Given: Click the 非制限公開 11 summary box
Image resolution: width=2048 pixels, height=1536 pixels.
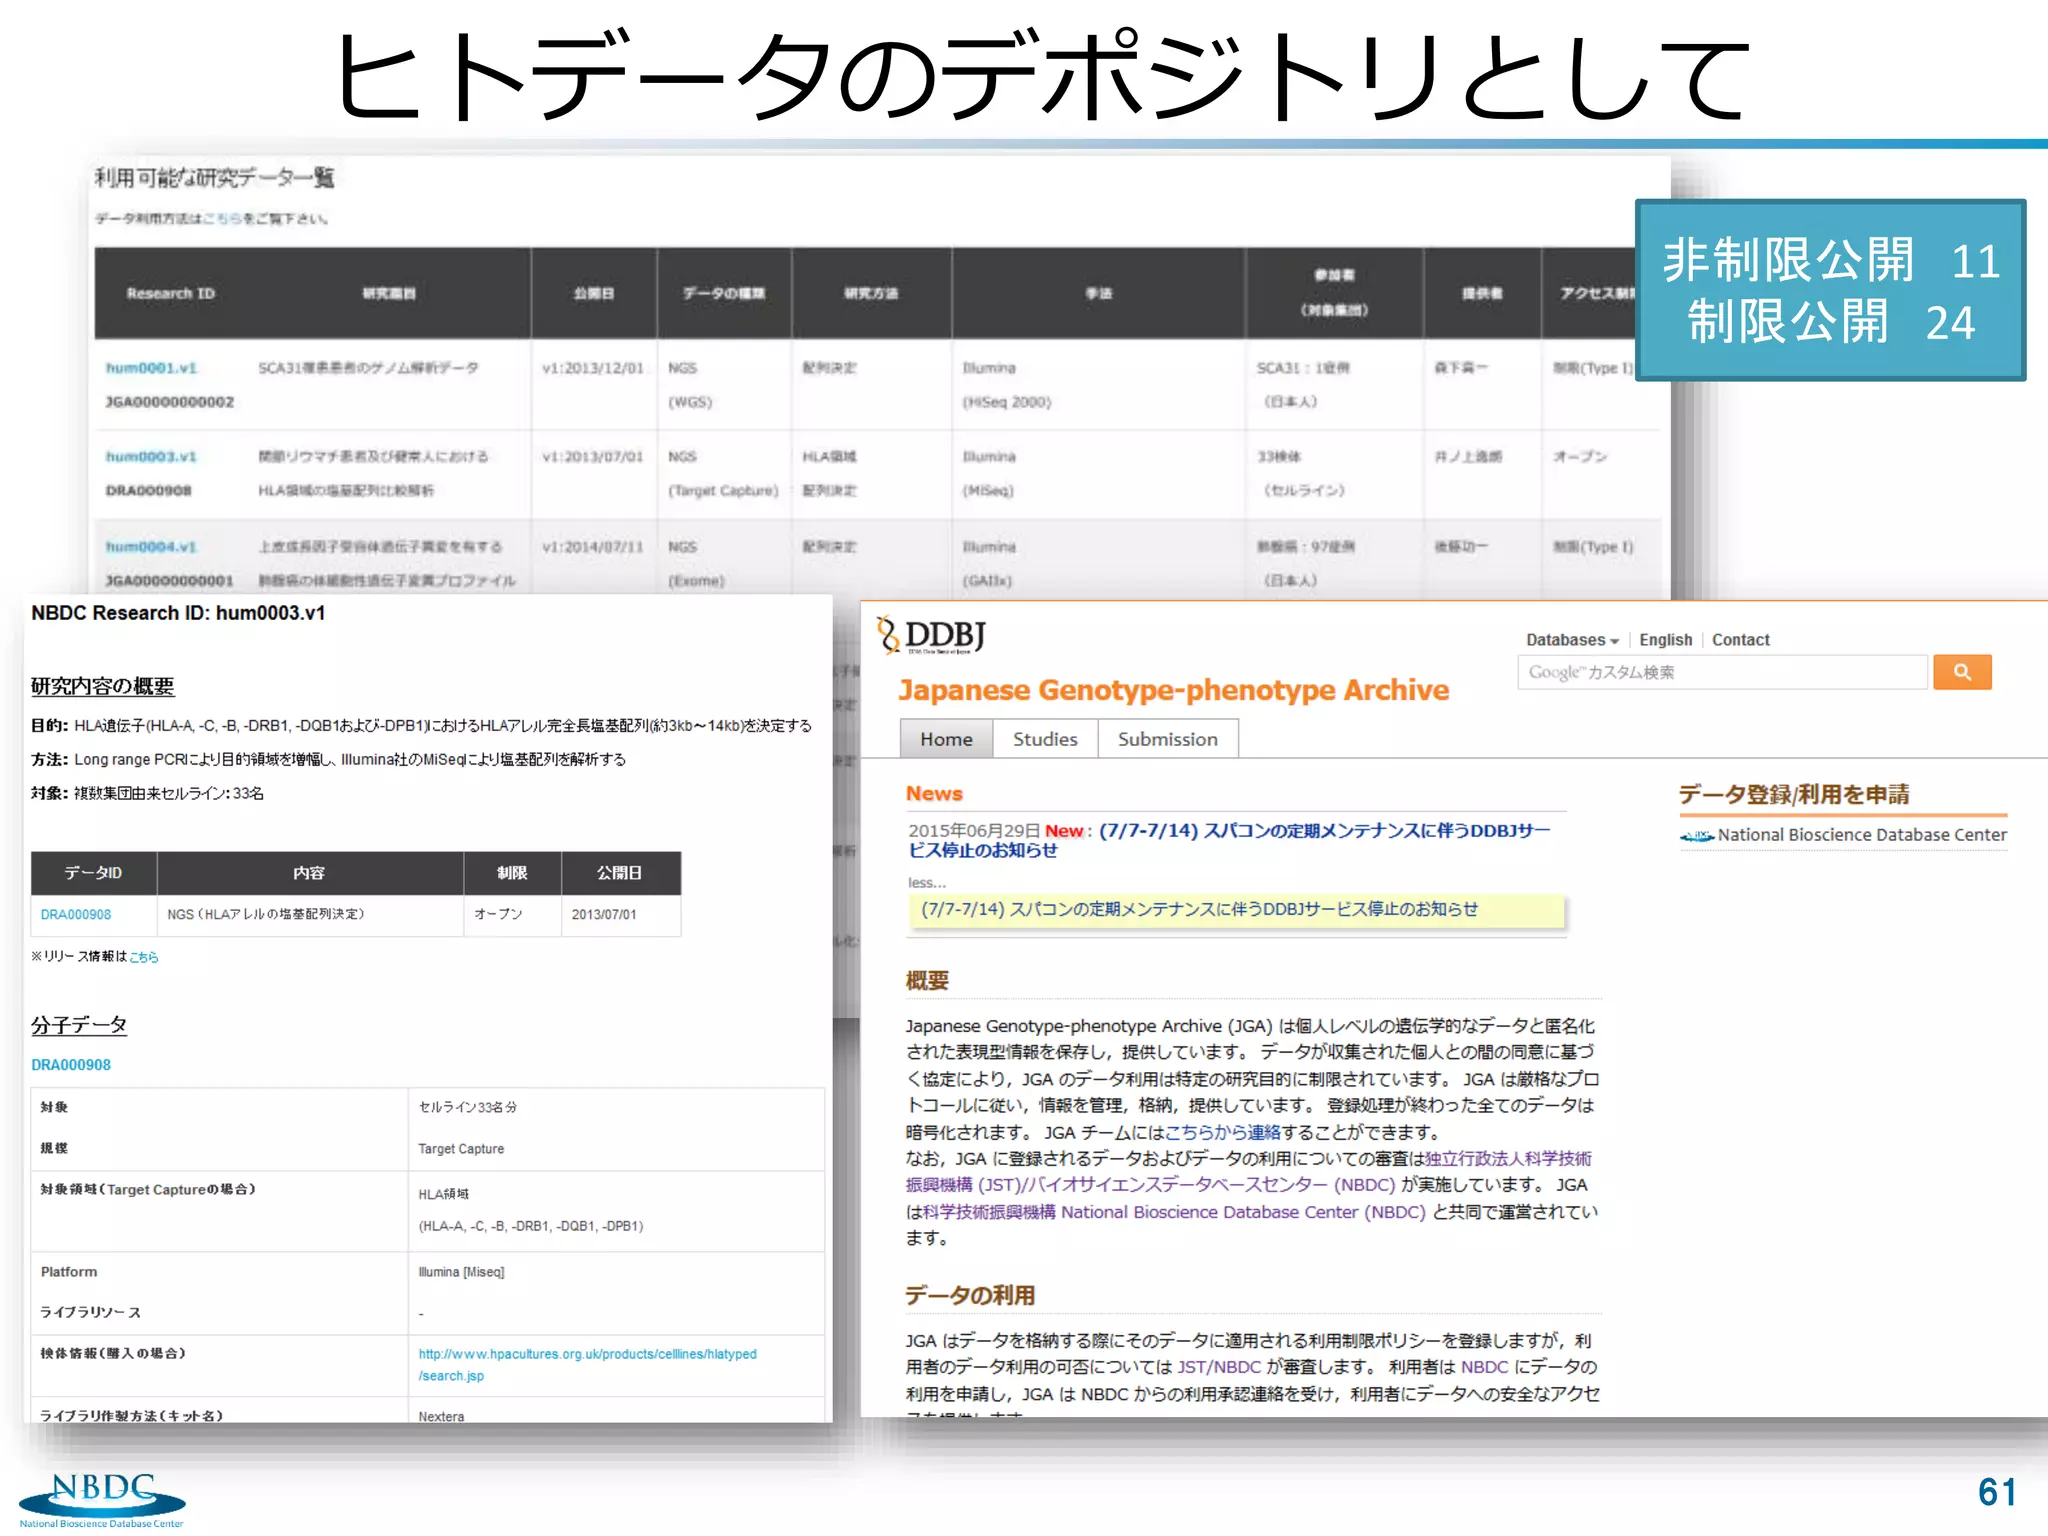Looking at the screenshot, I should coord(1831,290).
